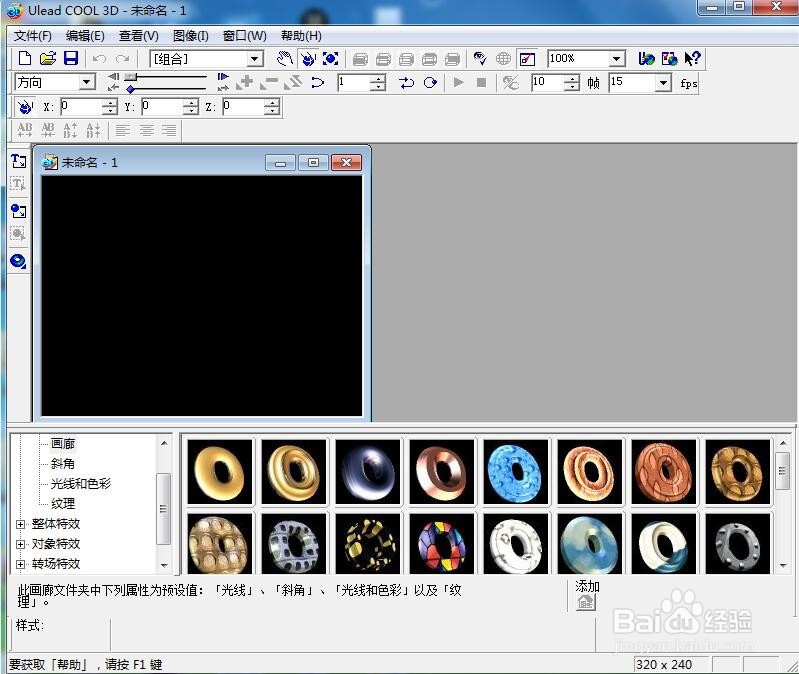Add a key frame with plus icon
The image size is (799, 674).
point(245,83)
